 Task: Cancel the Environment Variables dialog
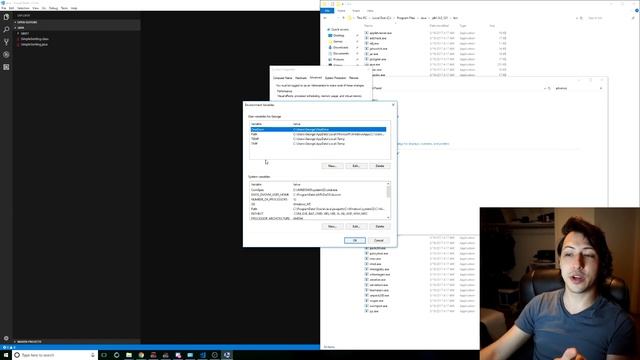[x=379, y=240]
